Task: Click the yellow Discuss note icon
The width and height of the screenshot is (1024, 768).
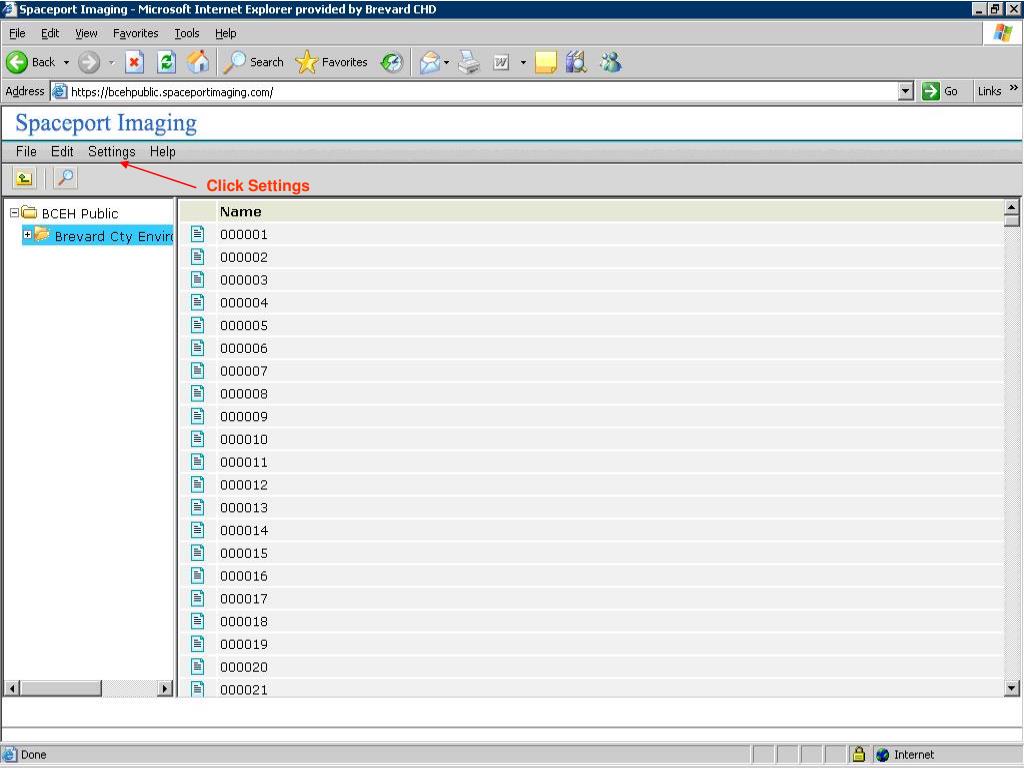Action: click(545, 63)
